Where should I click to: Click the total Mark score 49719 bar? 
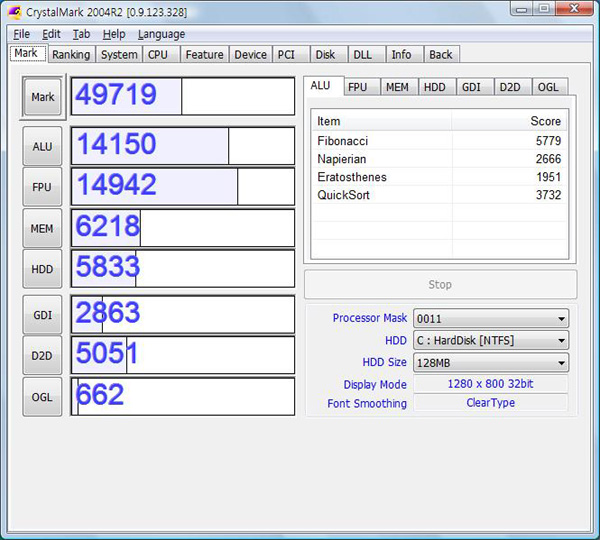tap(183, 96)
